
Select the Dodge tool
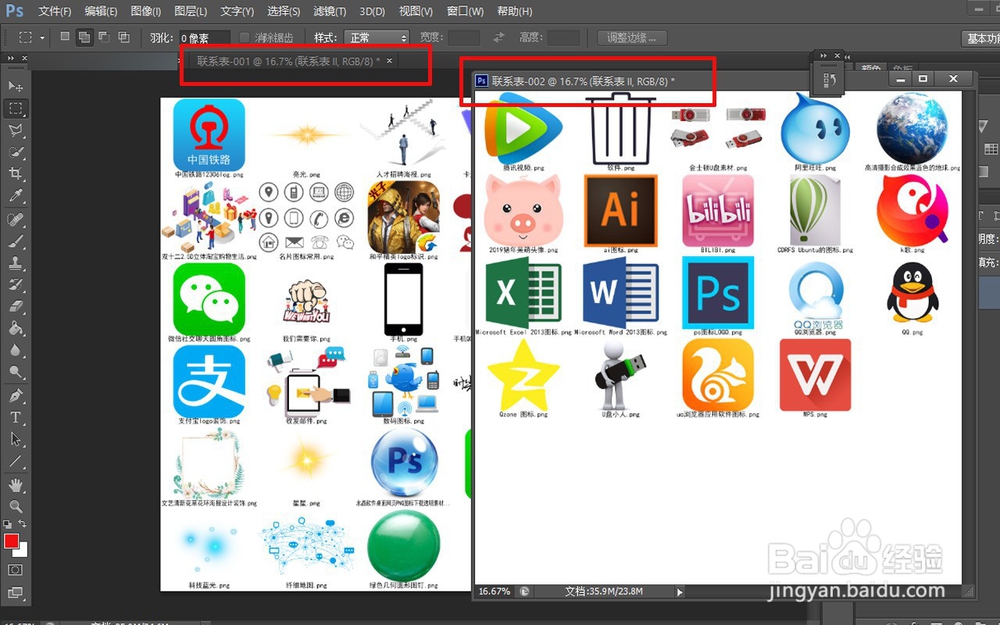click(15, 372)
